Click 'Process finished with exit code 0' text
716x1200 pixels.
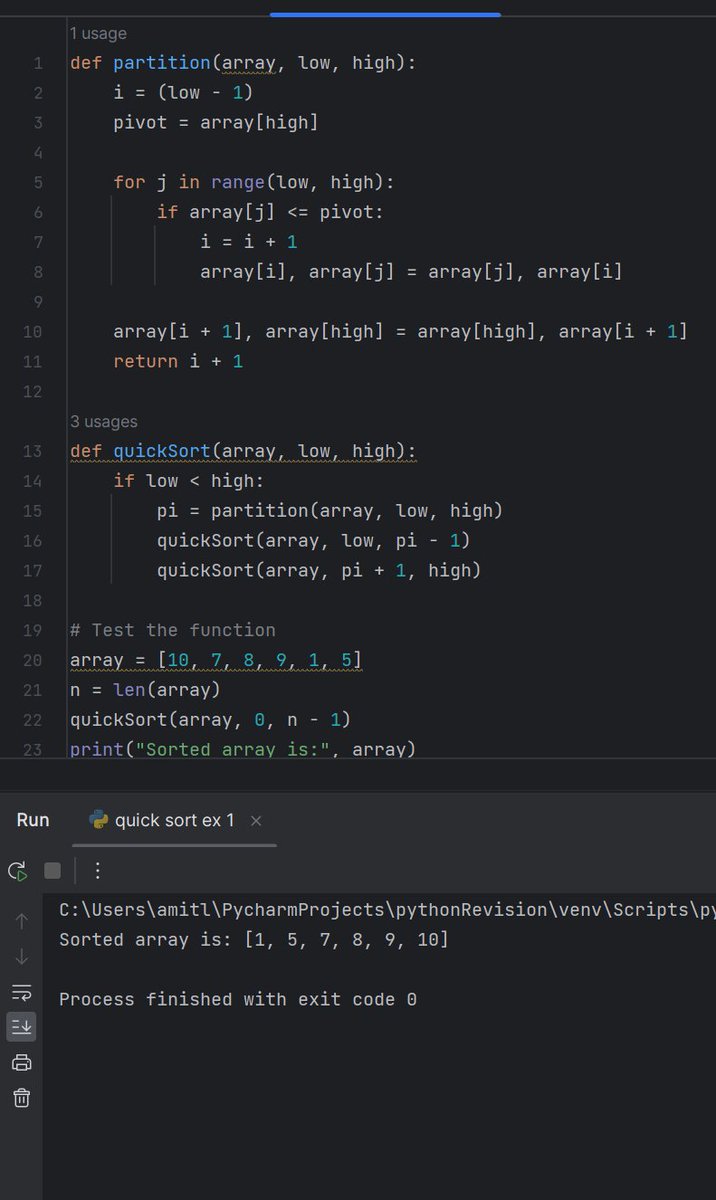[238, 1000]
